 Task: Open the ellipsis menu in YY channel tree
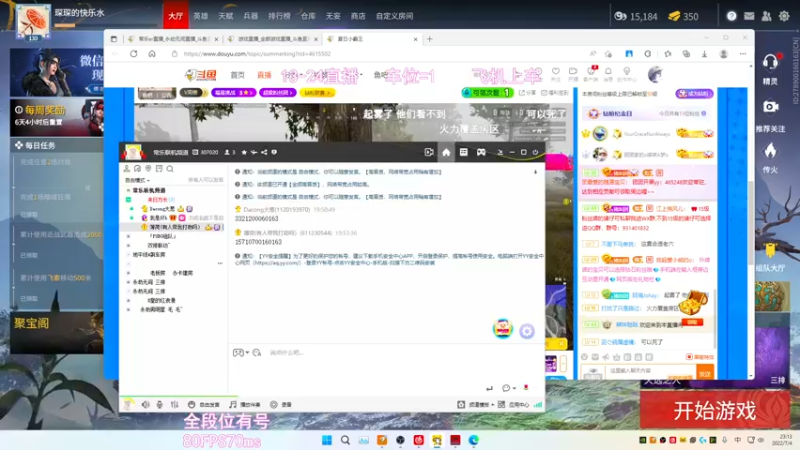(220, 263)
